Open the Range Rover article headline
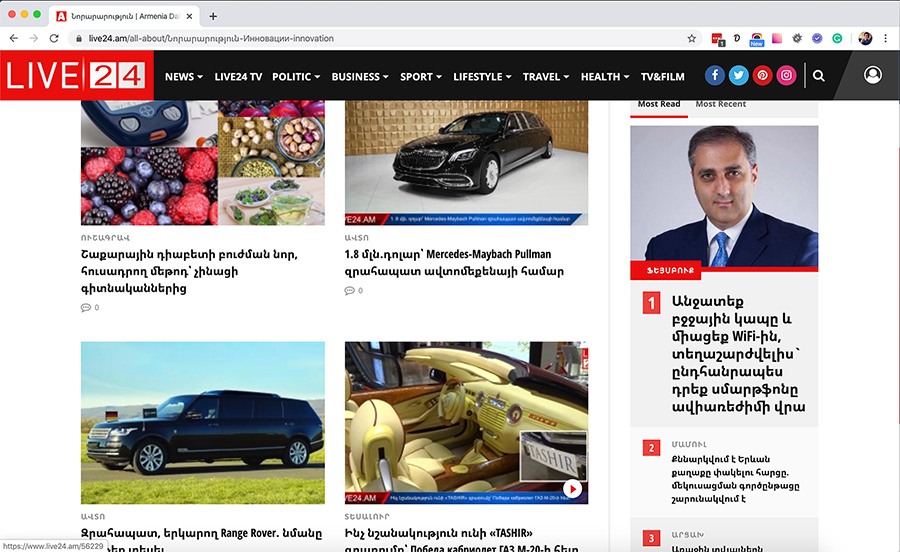Screen dimensions: 900x552 [x=201, y=539]
